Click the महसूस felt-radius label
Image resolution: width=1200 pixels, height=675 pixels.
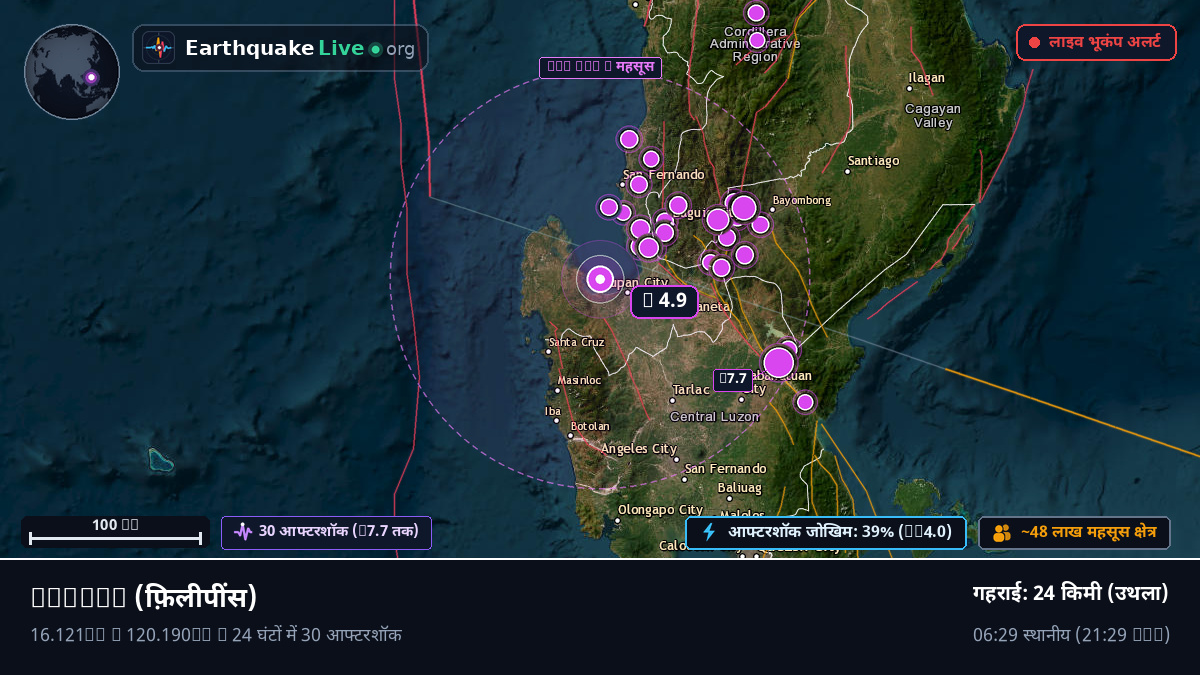(x=600, y=68)
